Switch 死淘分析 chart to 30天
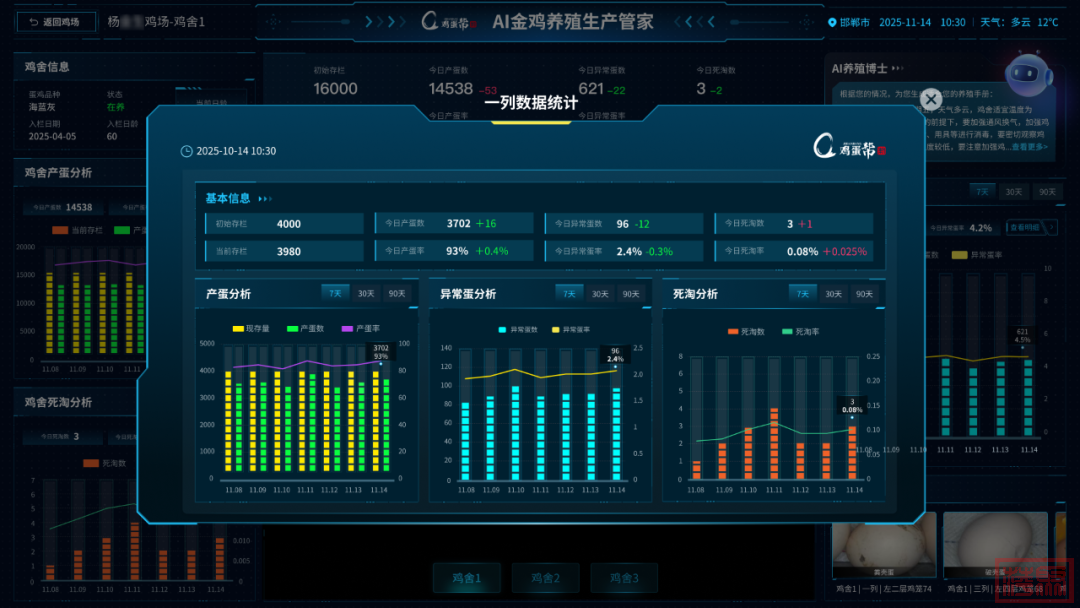 [x=834, y=294]
